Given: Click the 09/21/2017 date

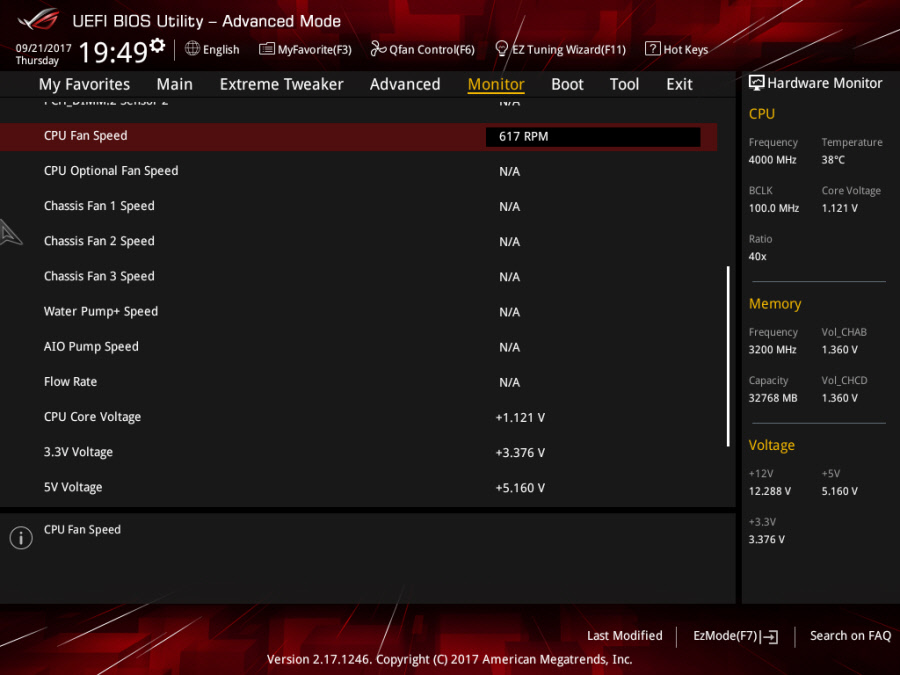Looking at the screenshot, I should click(44, 48).
